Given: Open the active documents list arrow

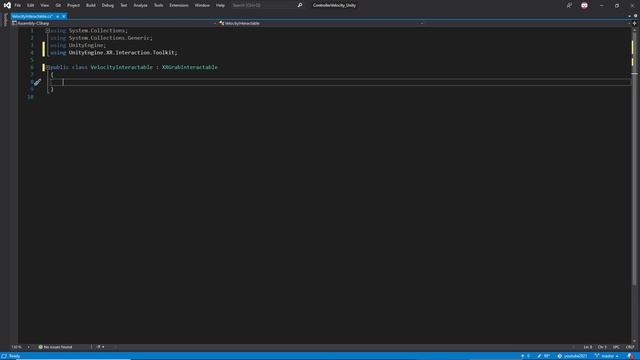Looking at the screenshot, I should tap(629, 16).
